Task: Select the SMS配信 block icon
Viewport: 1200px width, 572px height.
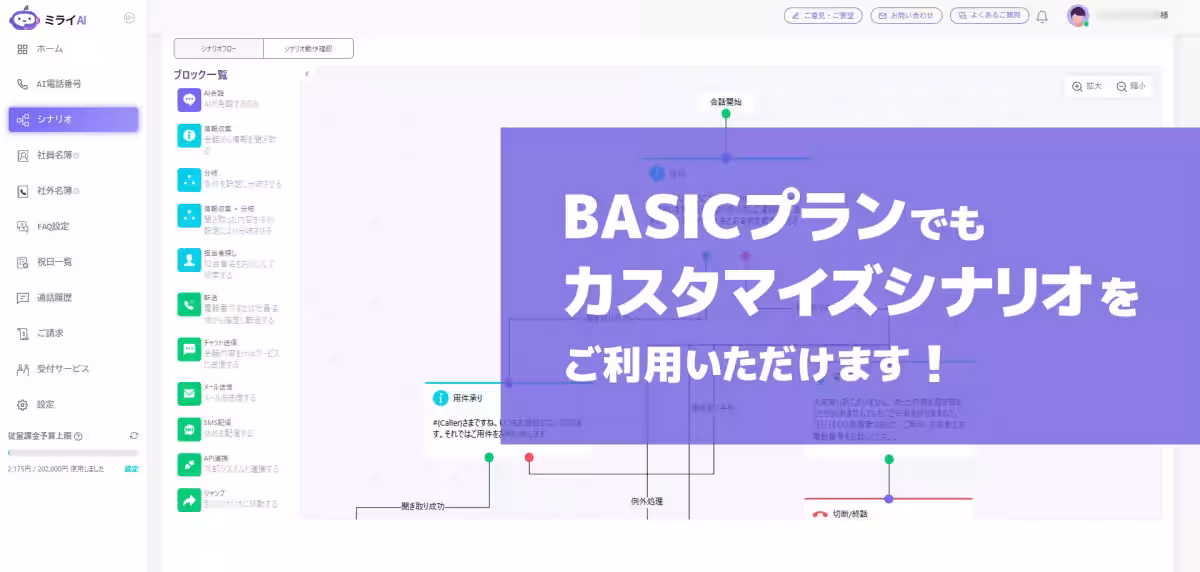Action: point(189,428)
